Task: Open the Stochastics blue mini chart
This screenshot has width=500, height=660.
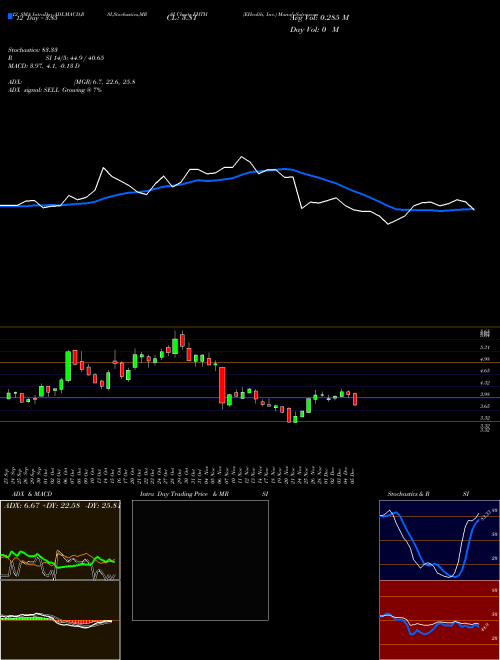Action: tap(439, 540)
